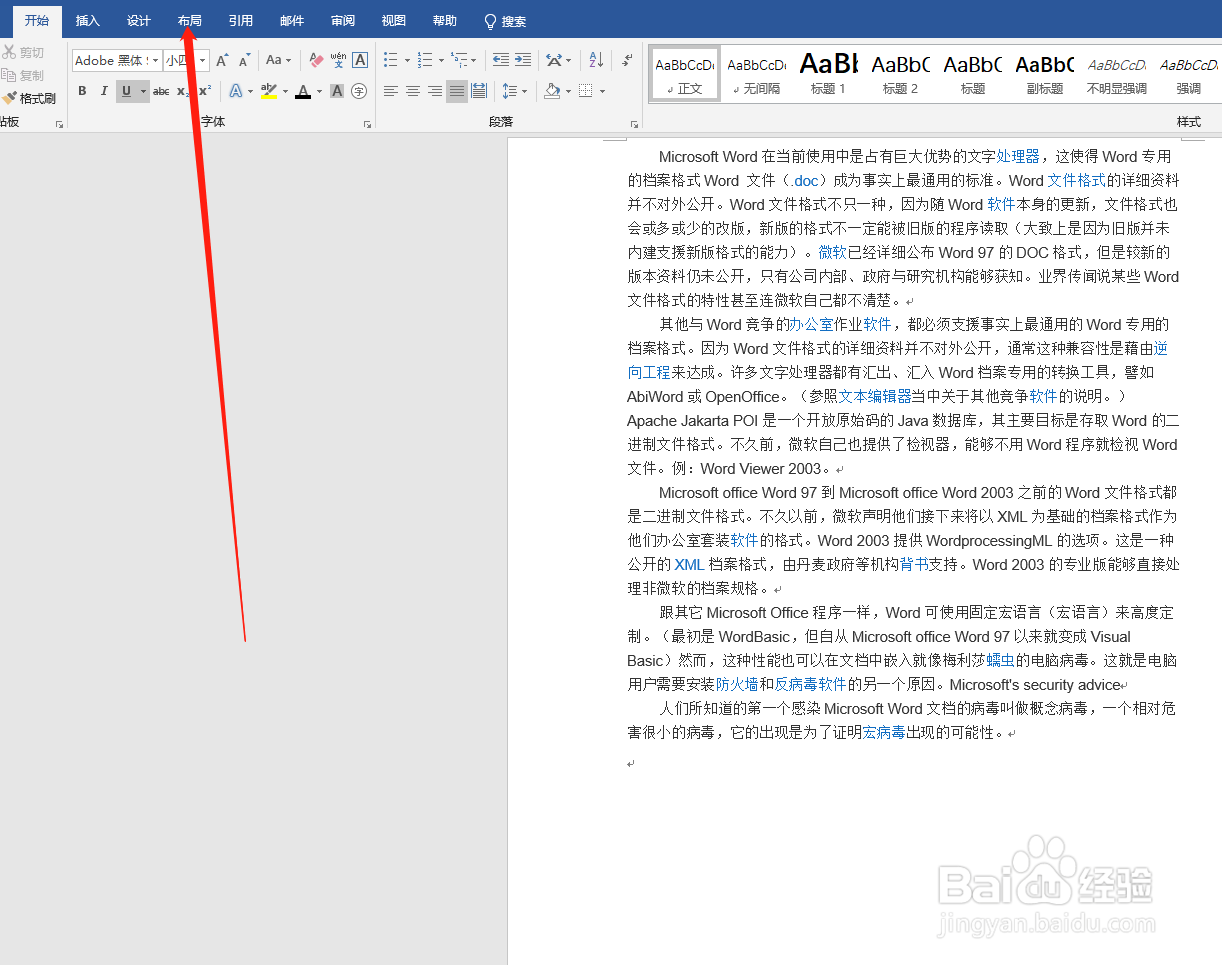Increase font size with grow font icon
The image size is (1222, 965).
click(x=222, y=61)
